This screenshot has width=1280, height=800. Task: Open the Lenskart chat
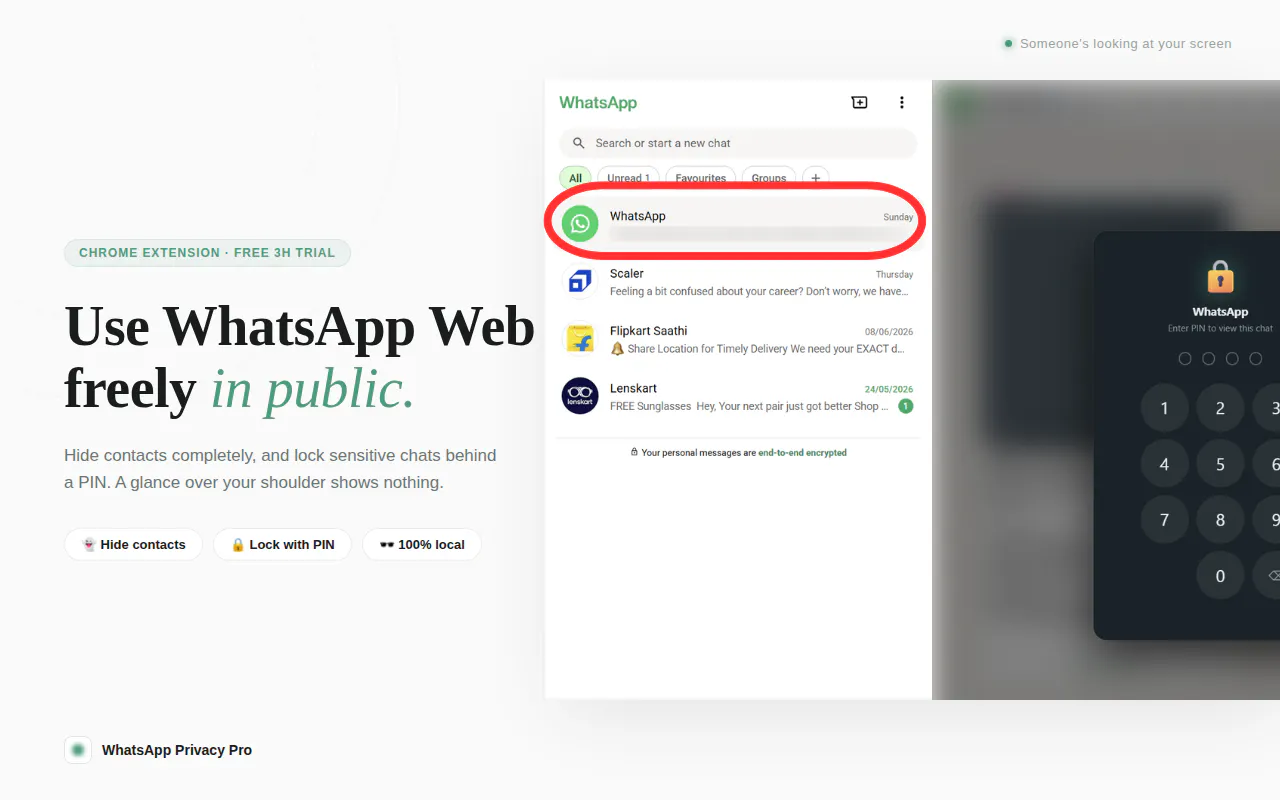click(736, 396)
